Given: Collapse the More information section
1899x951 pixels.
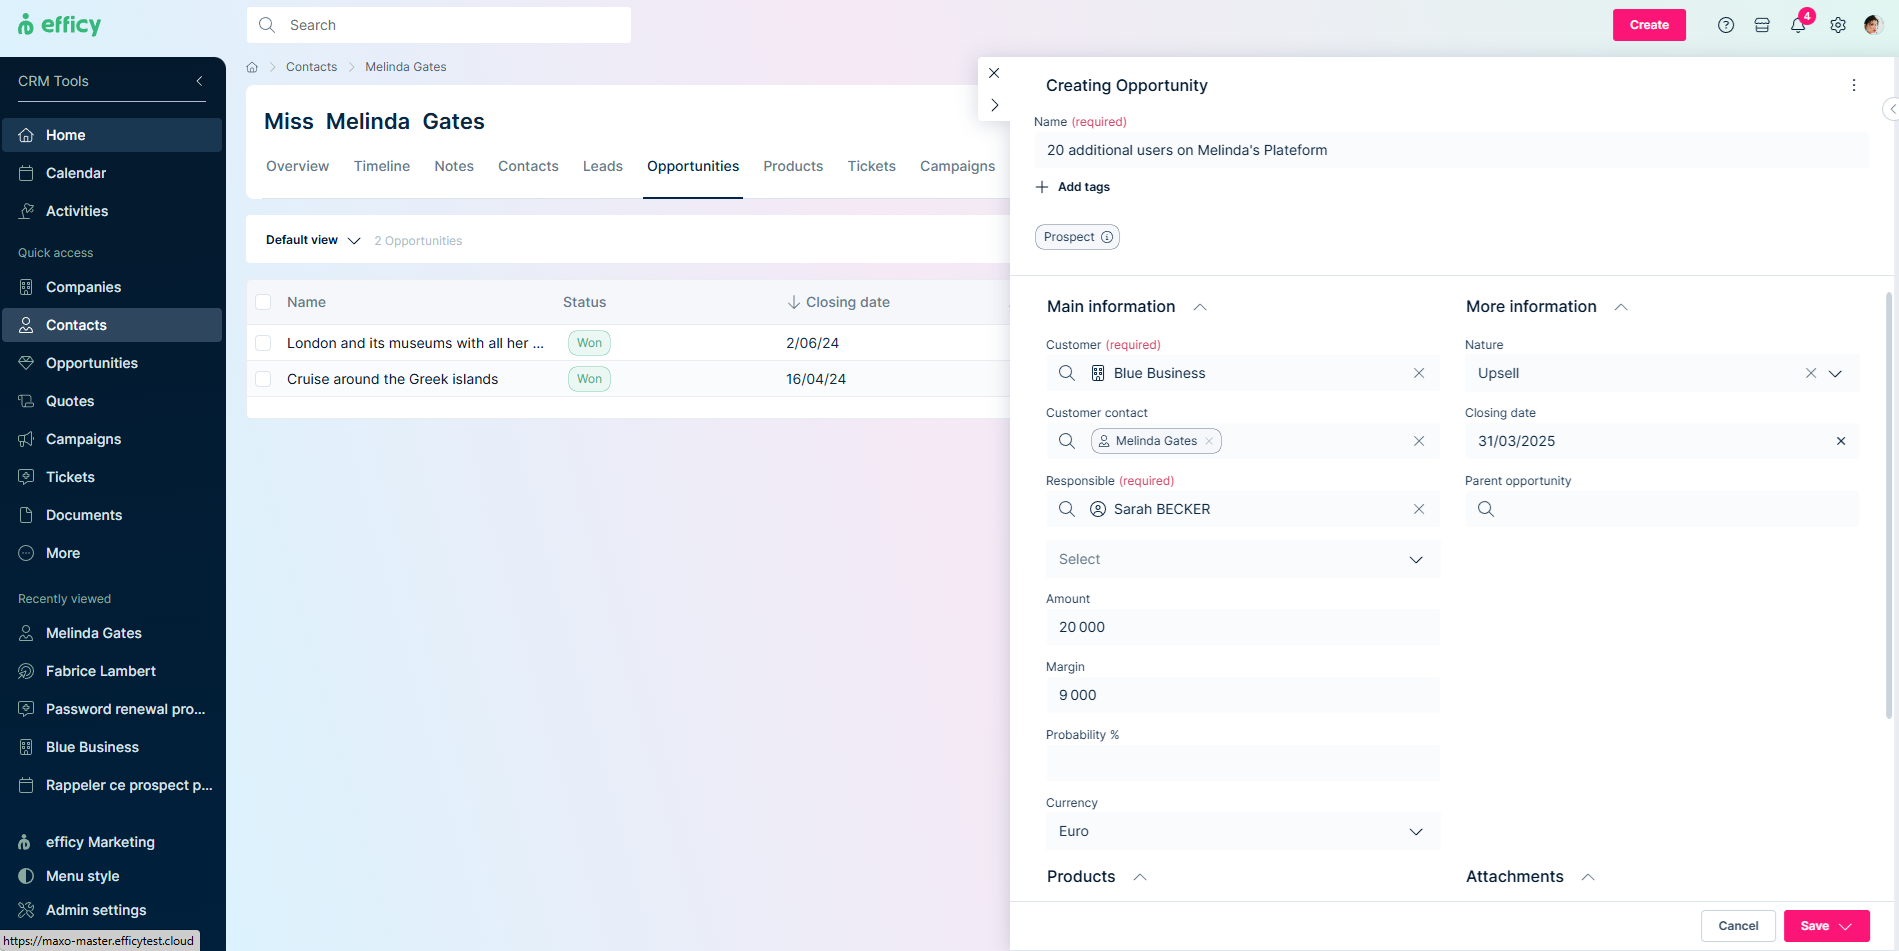Looking at the screenshot, I should (x=1621, y=307).
